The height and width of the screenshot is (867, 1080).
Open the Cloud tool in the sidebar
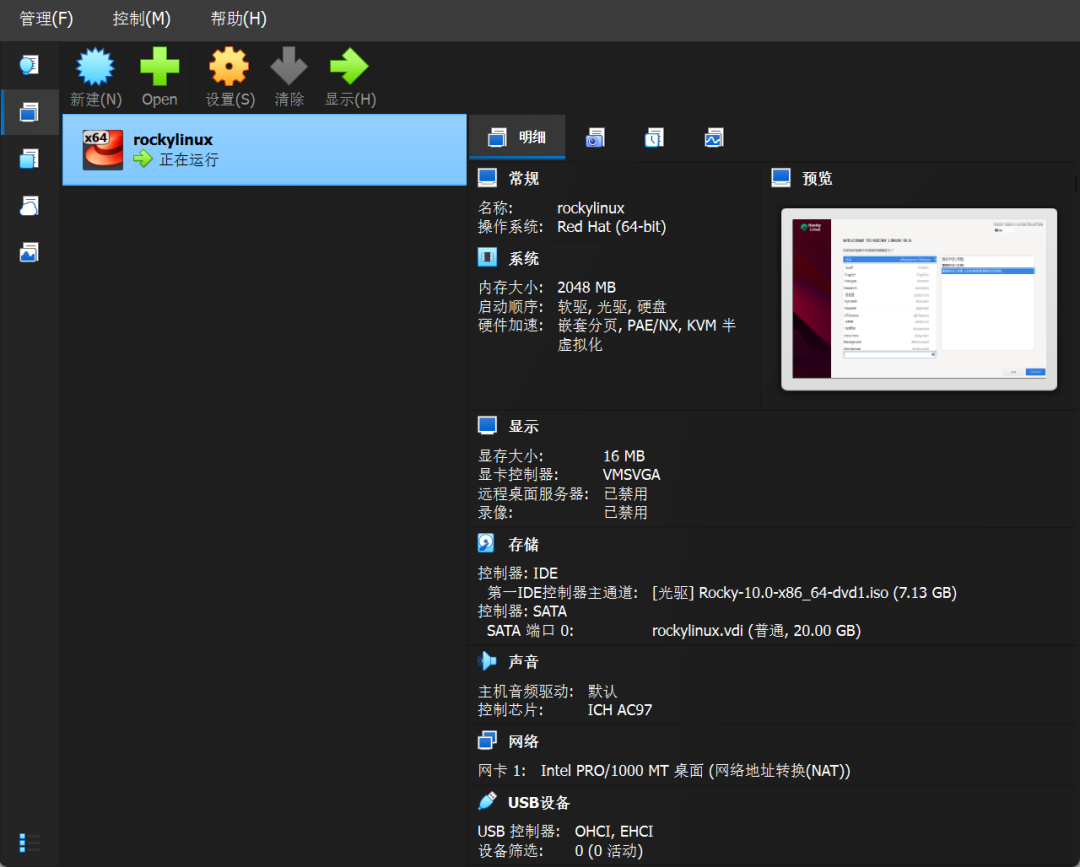pyautogui.click(x=29, y=206)
